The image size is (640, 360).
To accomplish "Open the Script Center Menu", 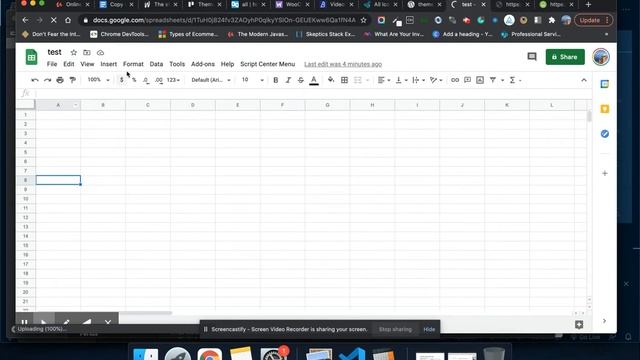I will tap(267, 64).
